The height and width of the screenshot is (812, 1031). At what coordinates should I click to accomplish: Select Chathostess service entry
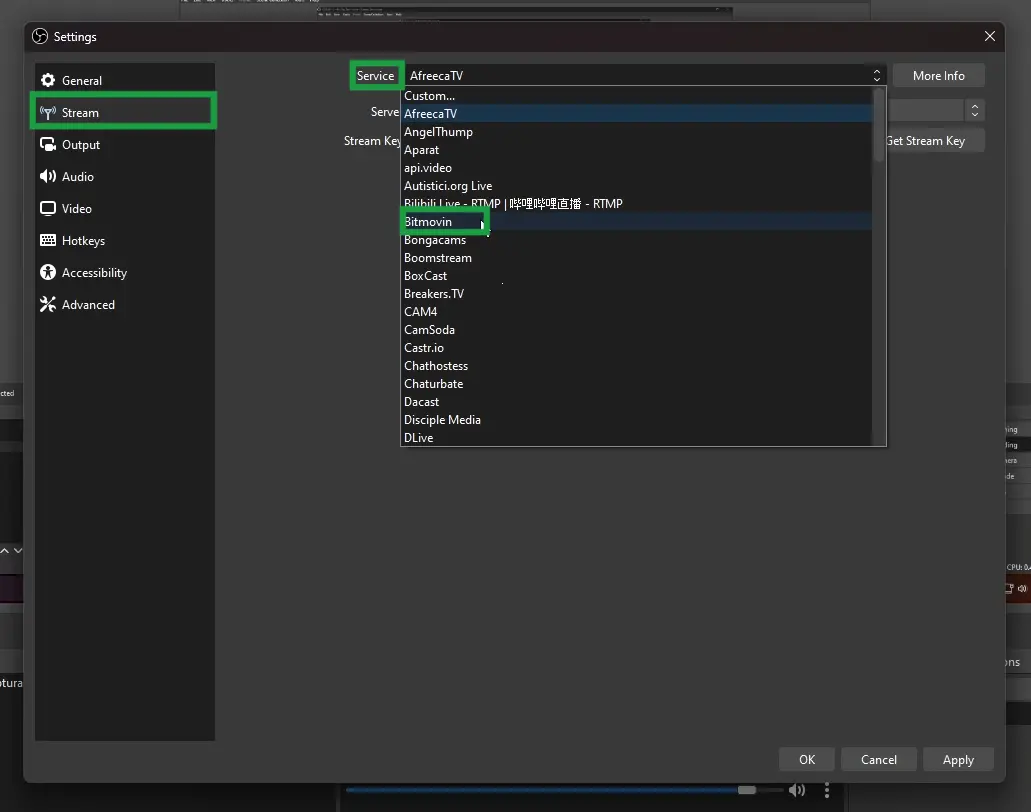pos(636,366)
